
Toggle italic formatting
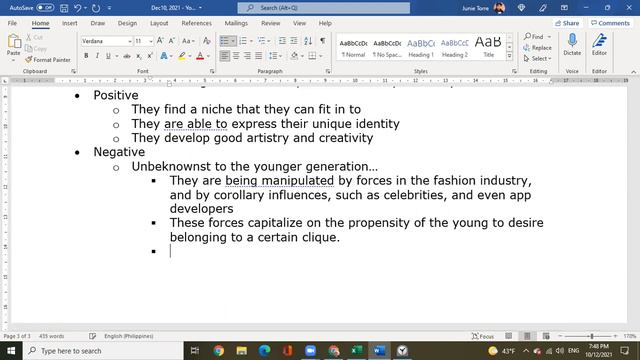tap(97, 56)
